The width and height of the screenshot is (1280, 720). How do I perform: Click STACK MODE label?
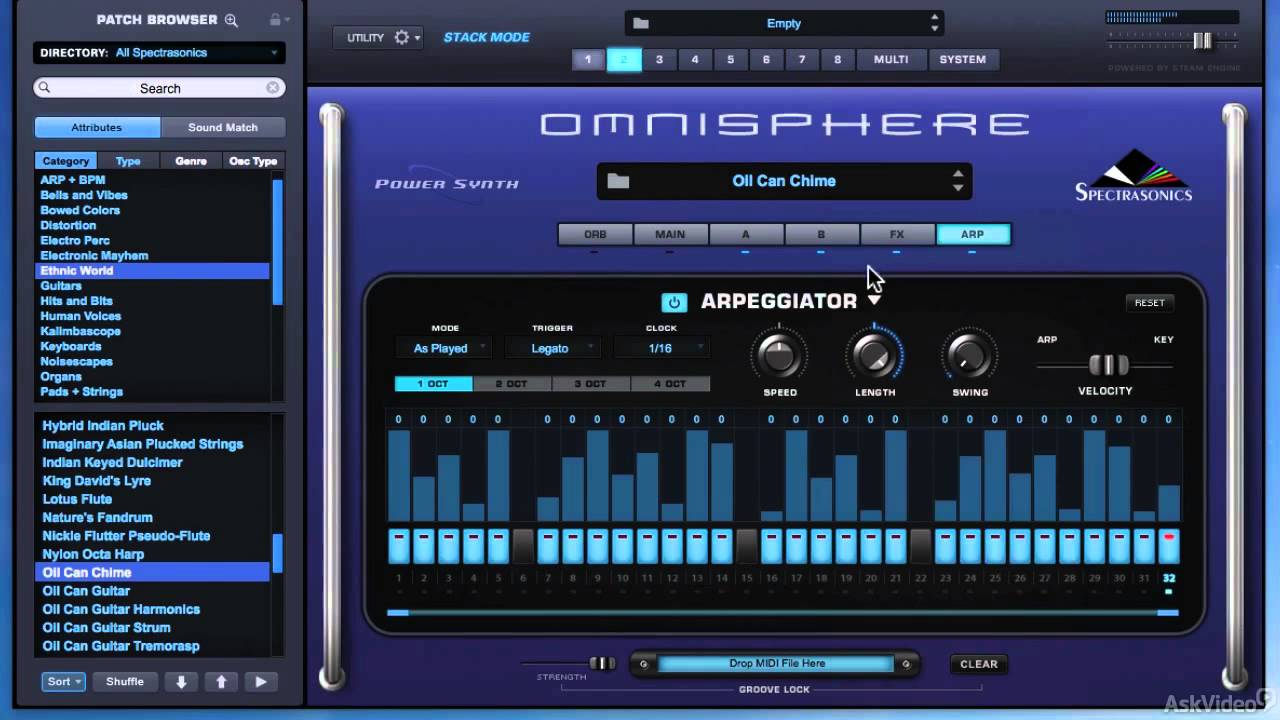point(487,37)
